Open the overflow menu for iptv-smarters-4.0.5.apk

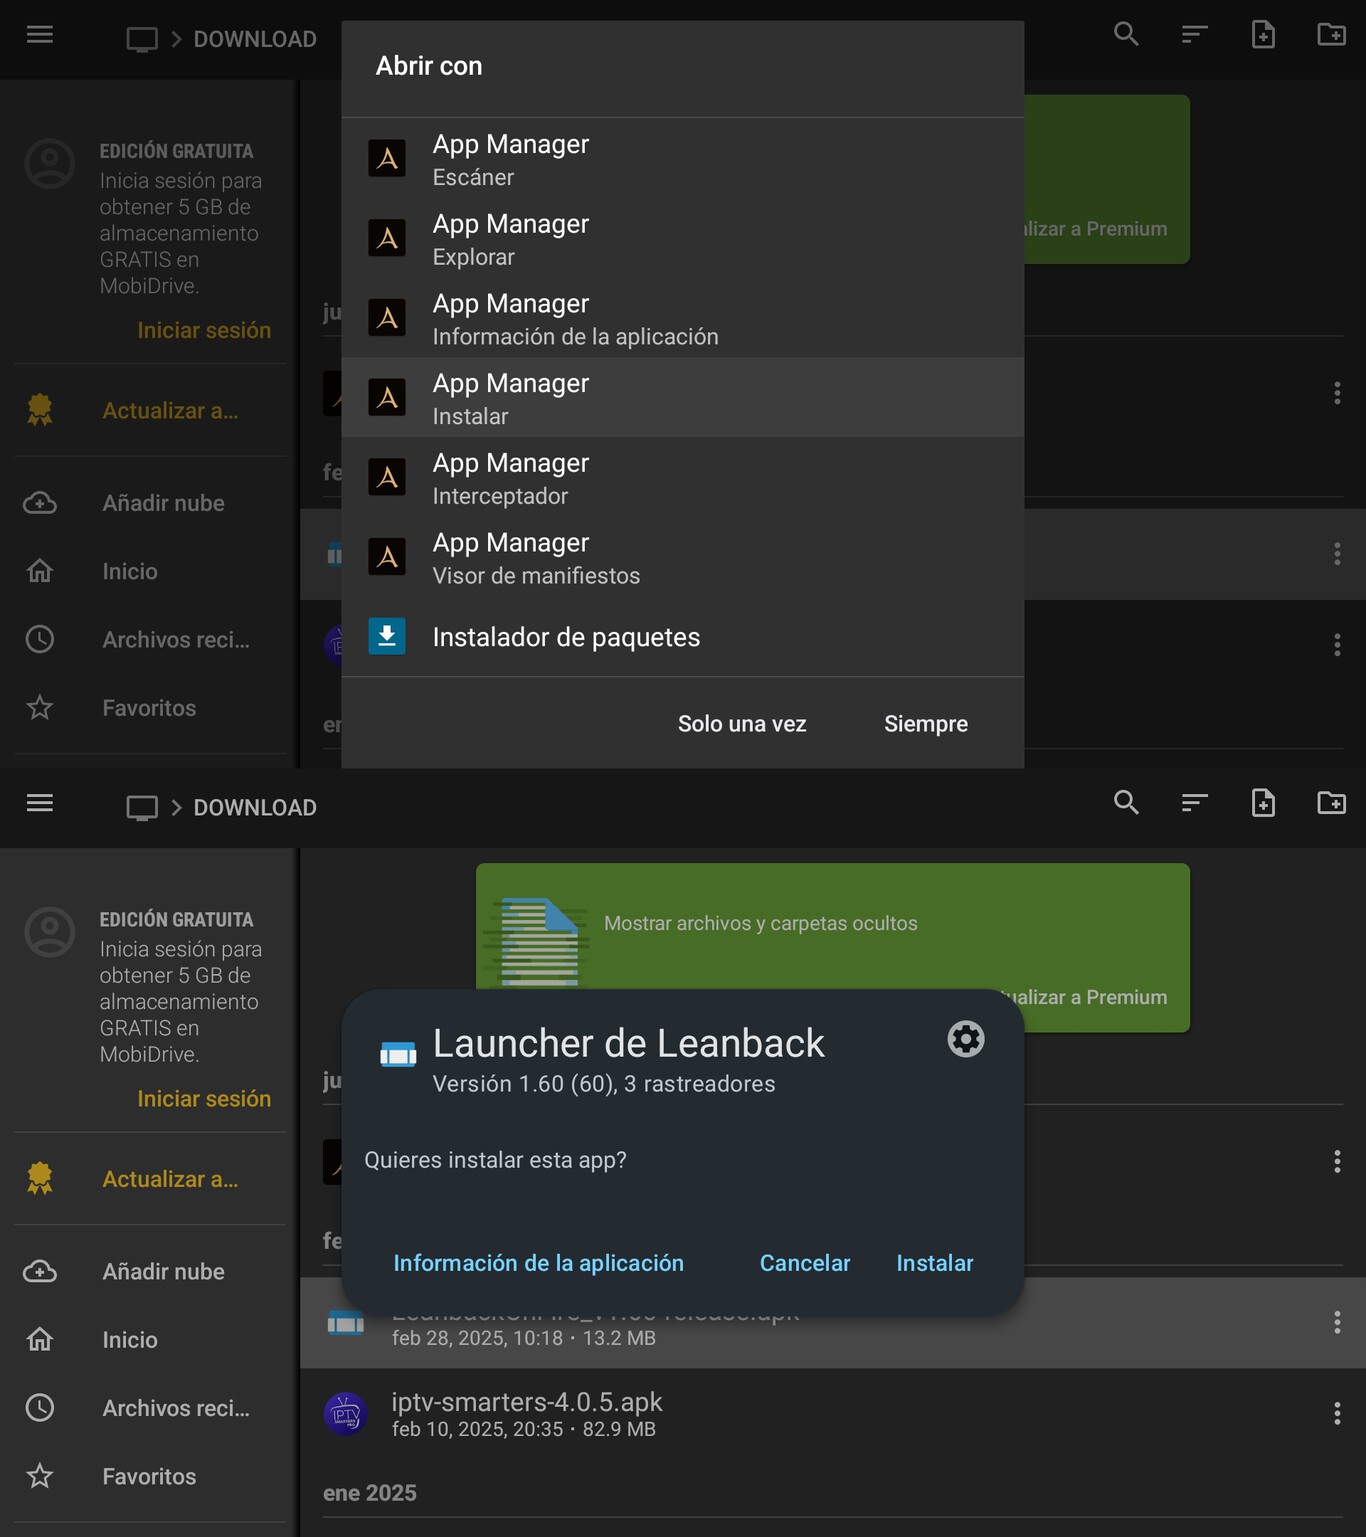1338,1414
